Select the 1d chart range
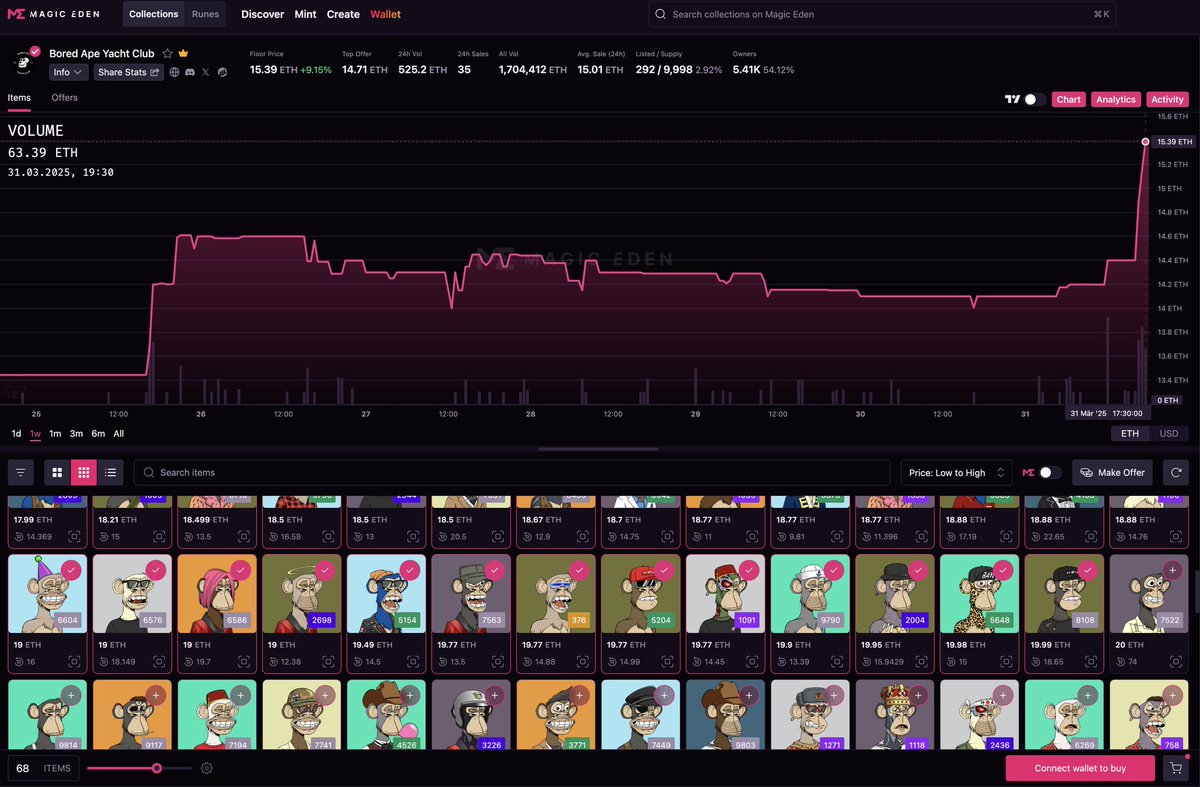Image resolution: width=1200 pixels, height=787 pixels. click(16, 433)
